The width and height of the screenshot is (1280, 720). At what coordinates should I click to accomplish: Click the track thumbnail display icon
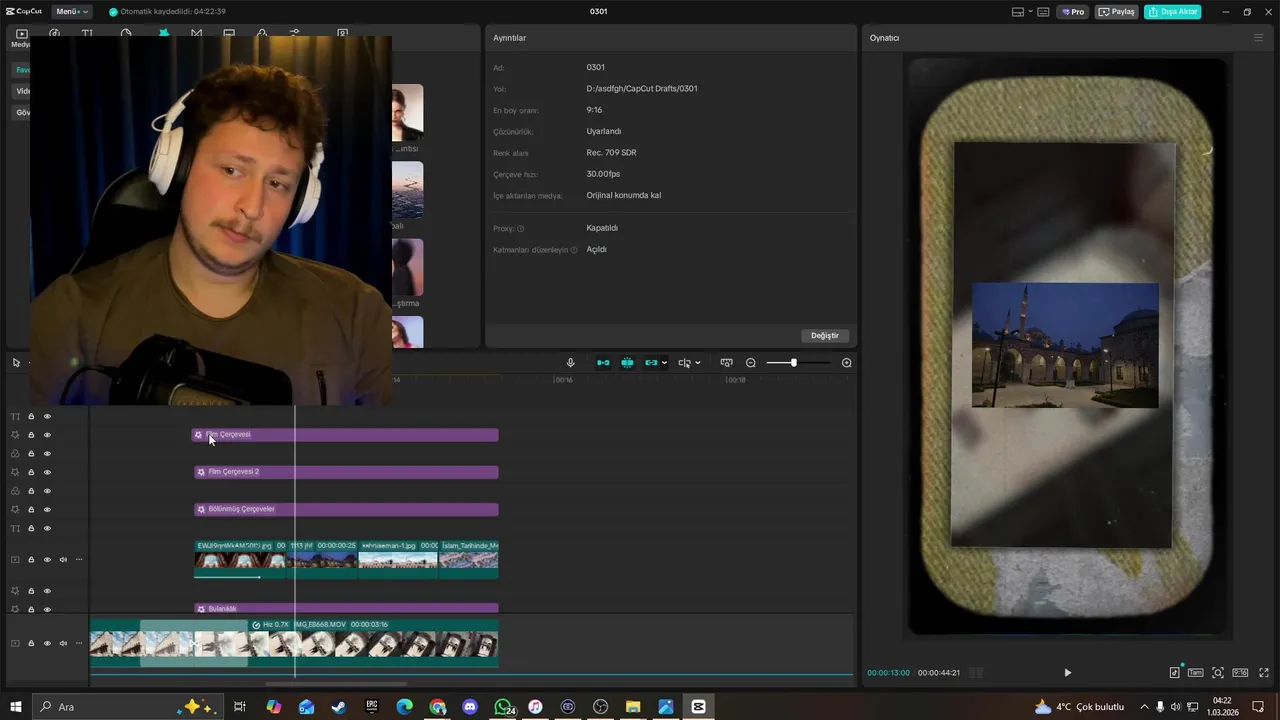coord(727,363)
